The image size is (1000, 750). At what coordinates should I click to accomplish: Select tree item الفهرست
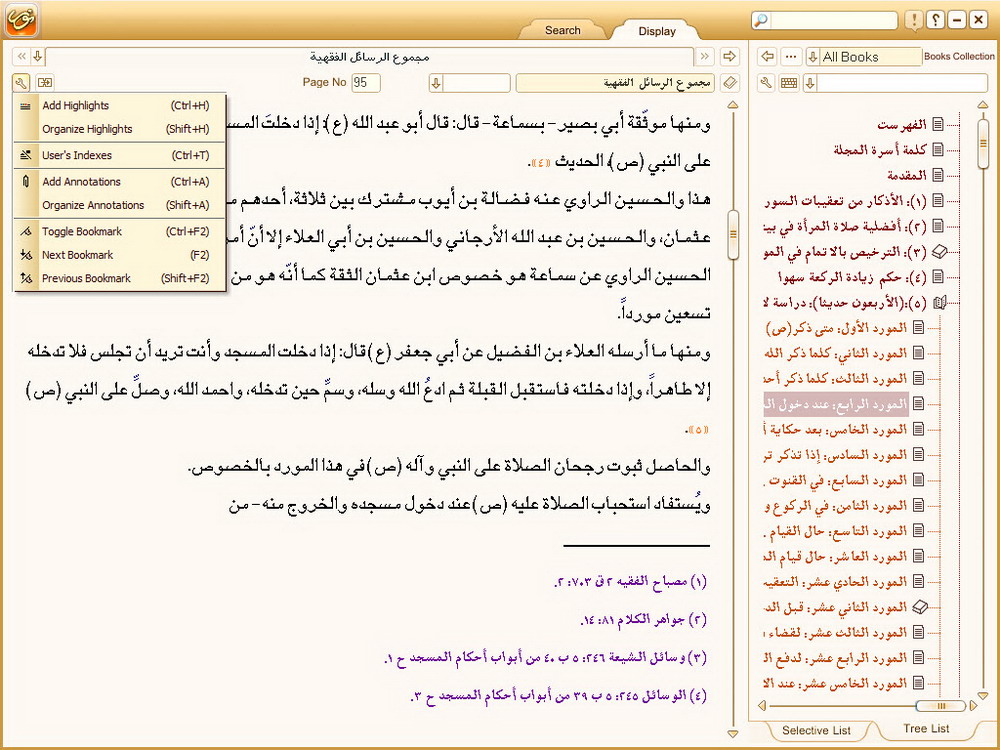(901, 124)
